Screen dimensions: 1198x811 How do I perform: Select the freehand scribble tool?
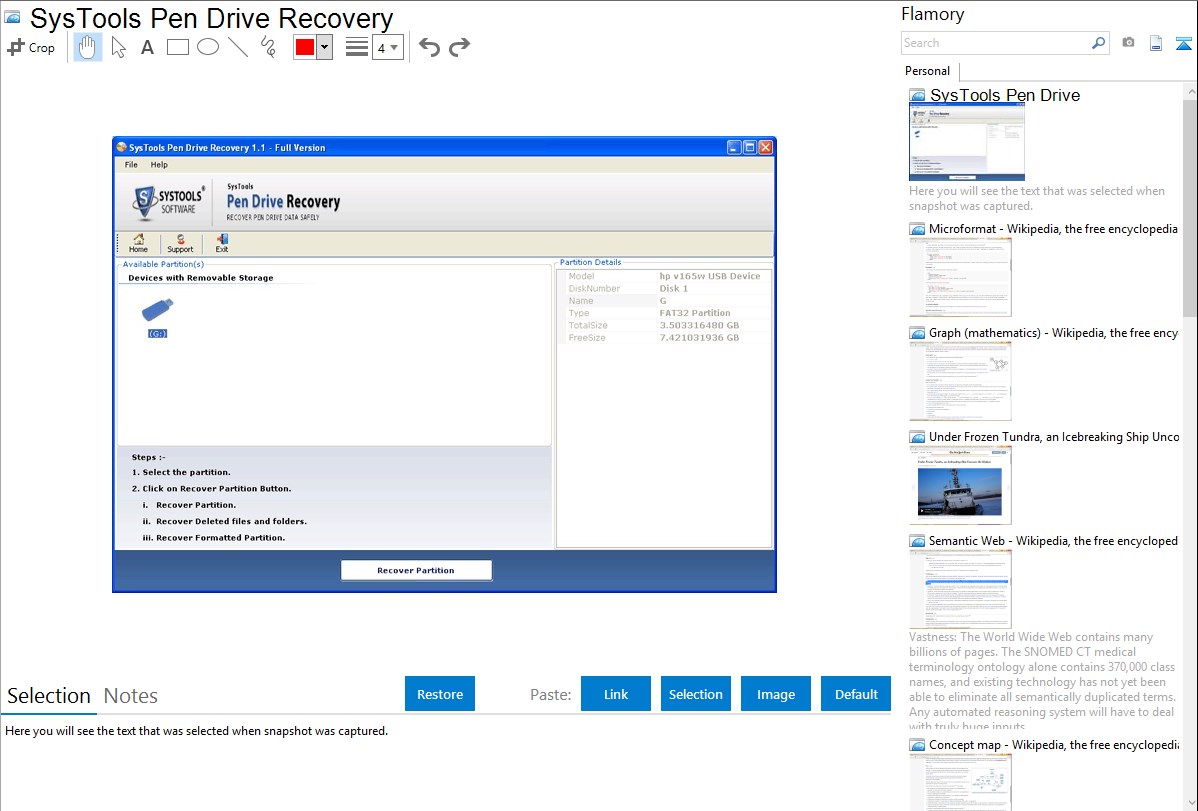point(268,47)
